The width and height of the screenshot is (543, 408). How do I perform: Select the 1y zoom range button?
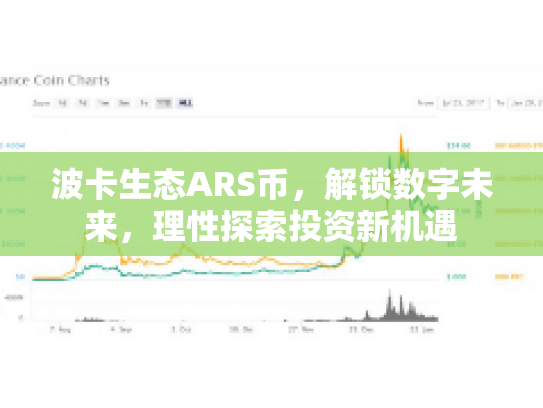144,103
